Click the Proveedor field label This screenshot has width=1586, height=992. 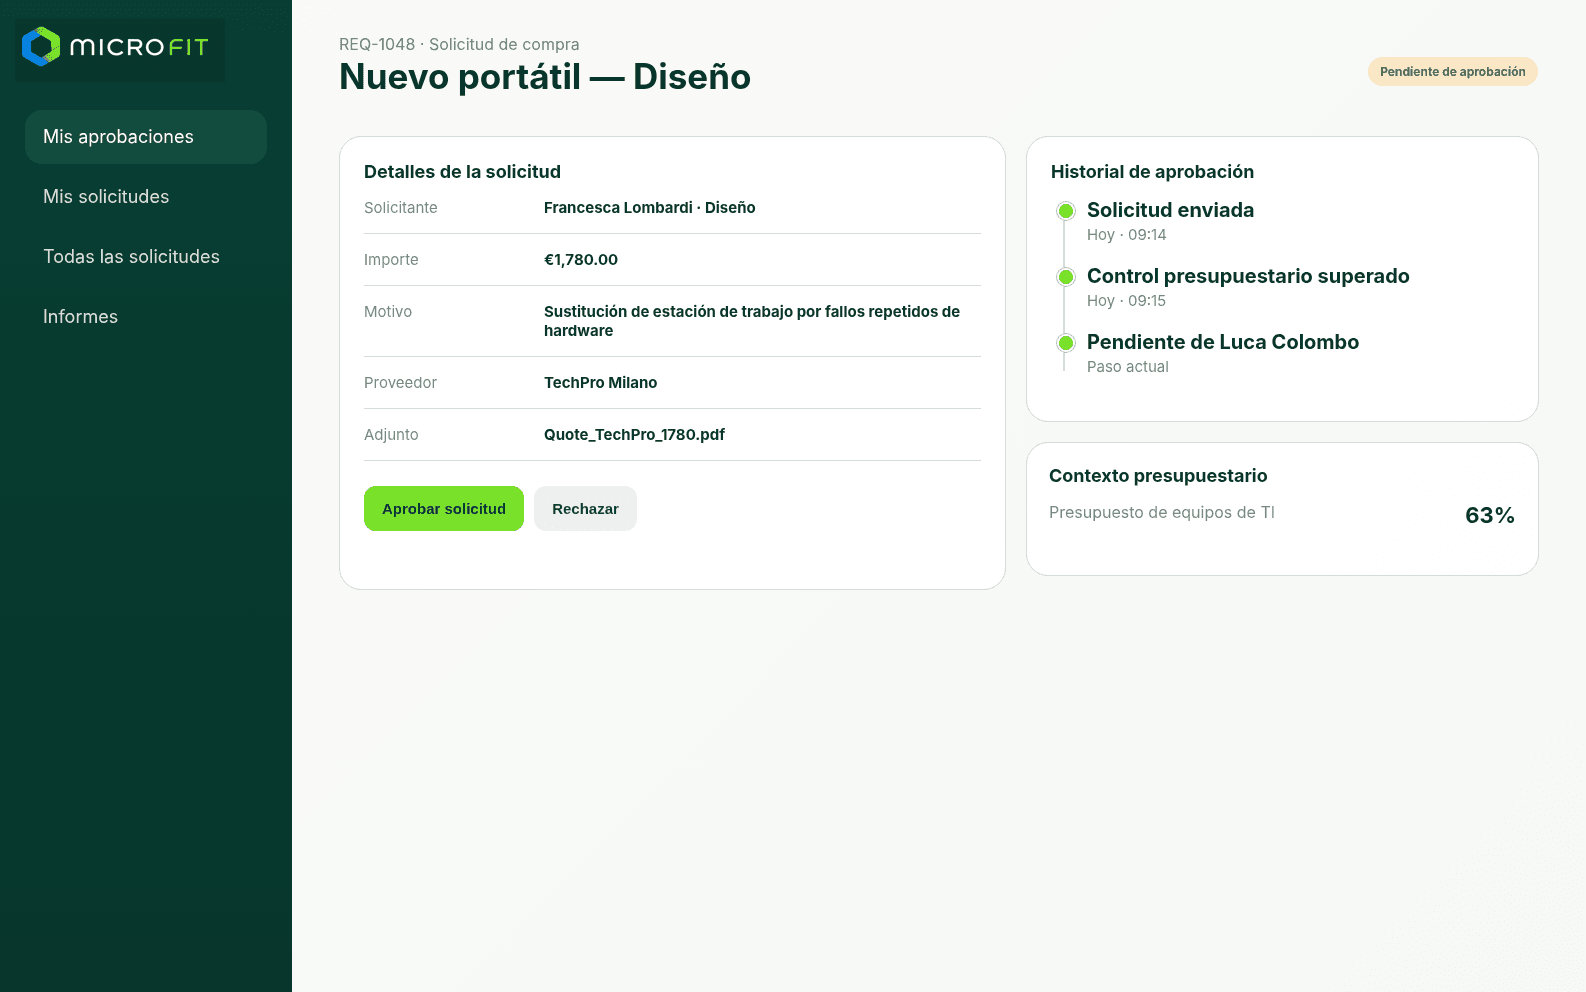400,383
